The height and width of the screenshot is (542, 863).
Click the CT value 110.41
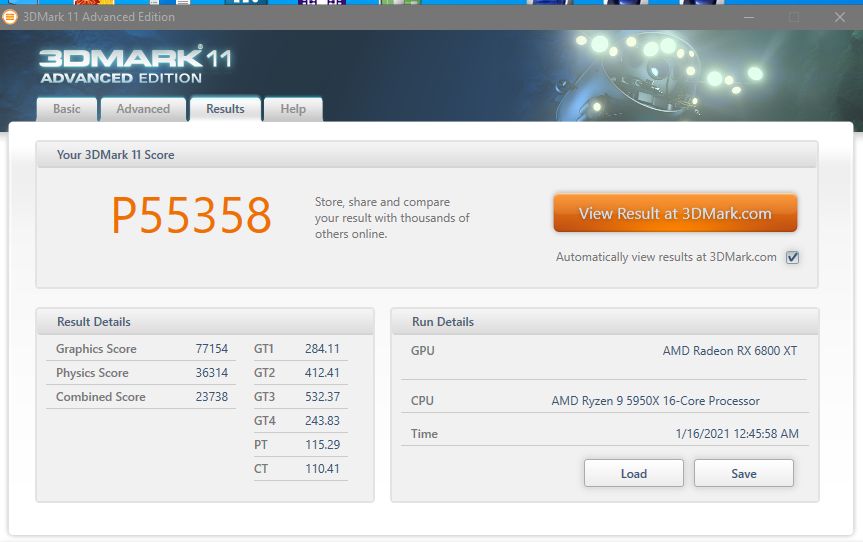pos(323,469)
